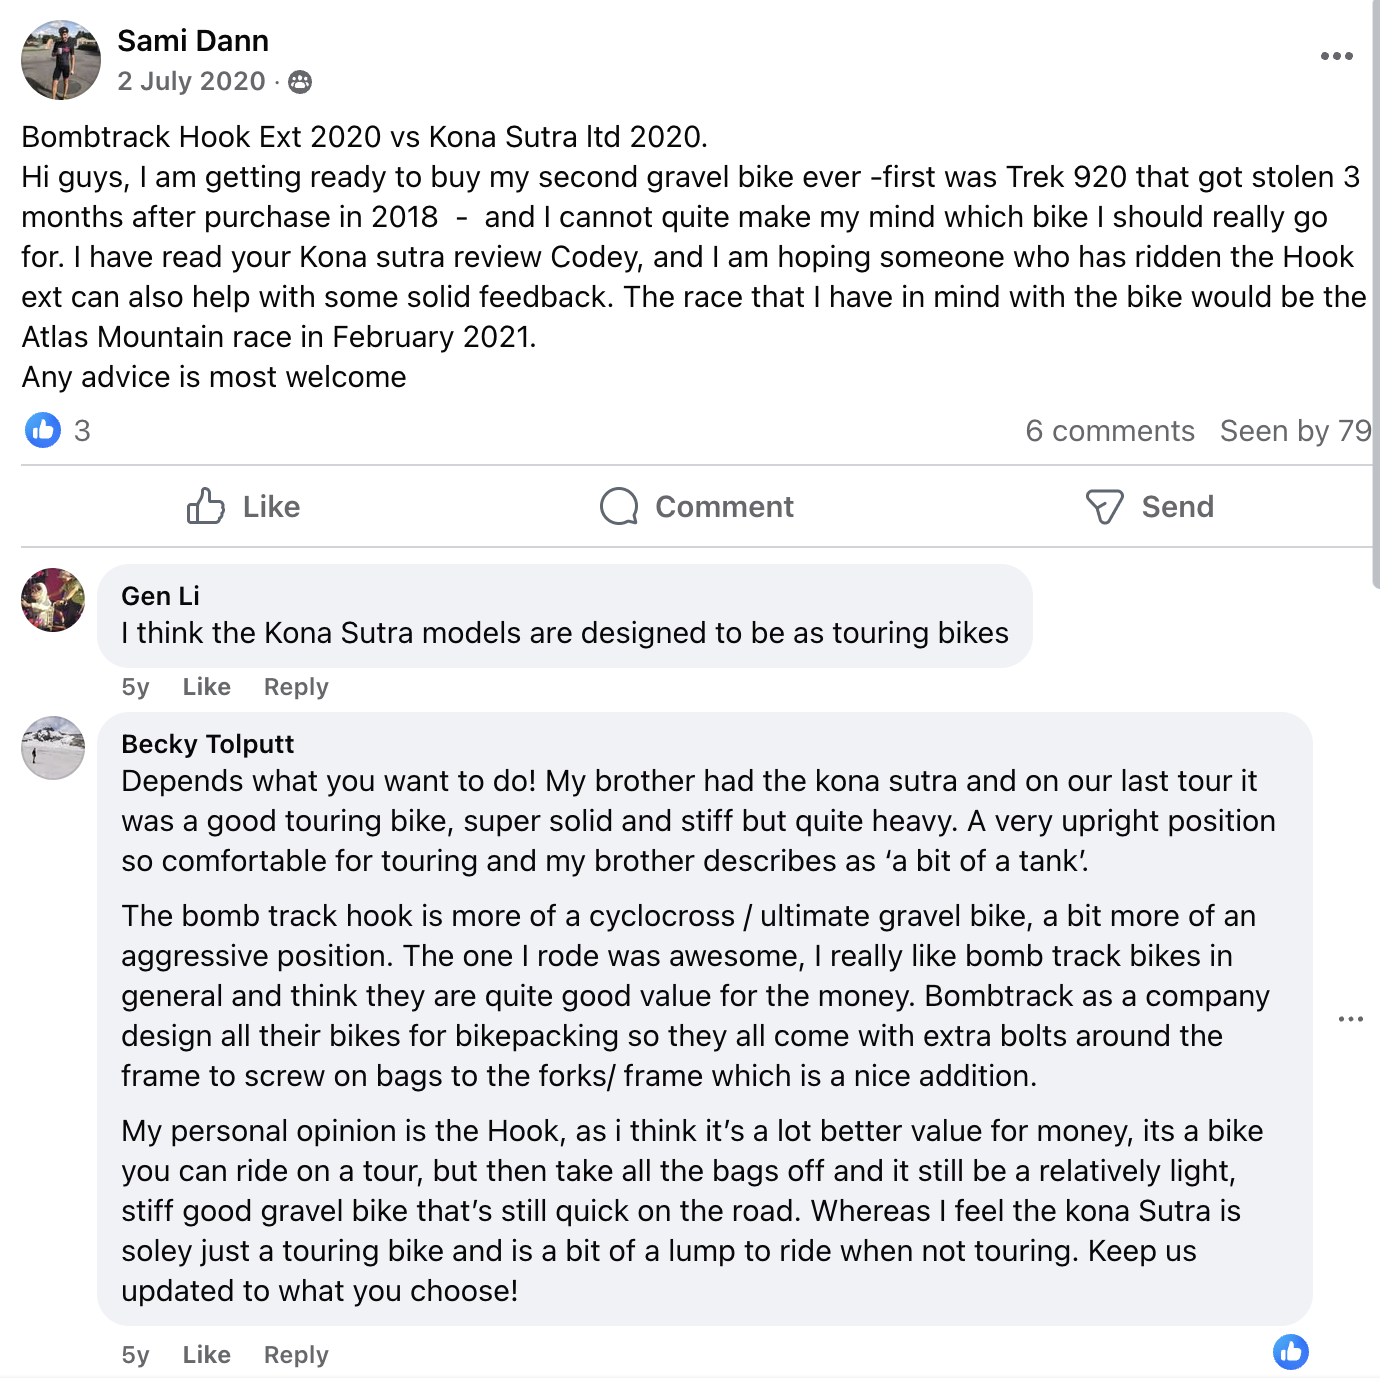Viewport: 1380px width, 1378px height.
Task: Click Becky Tolputt's name on comment
Action: 207,744
